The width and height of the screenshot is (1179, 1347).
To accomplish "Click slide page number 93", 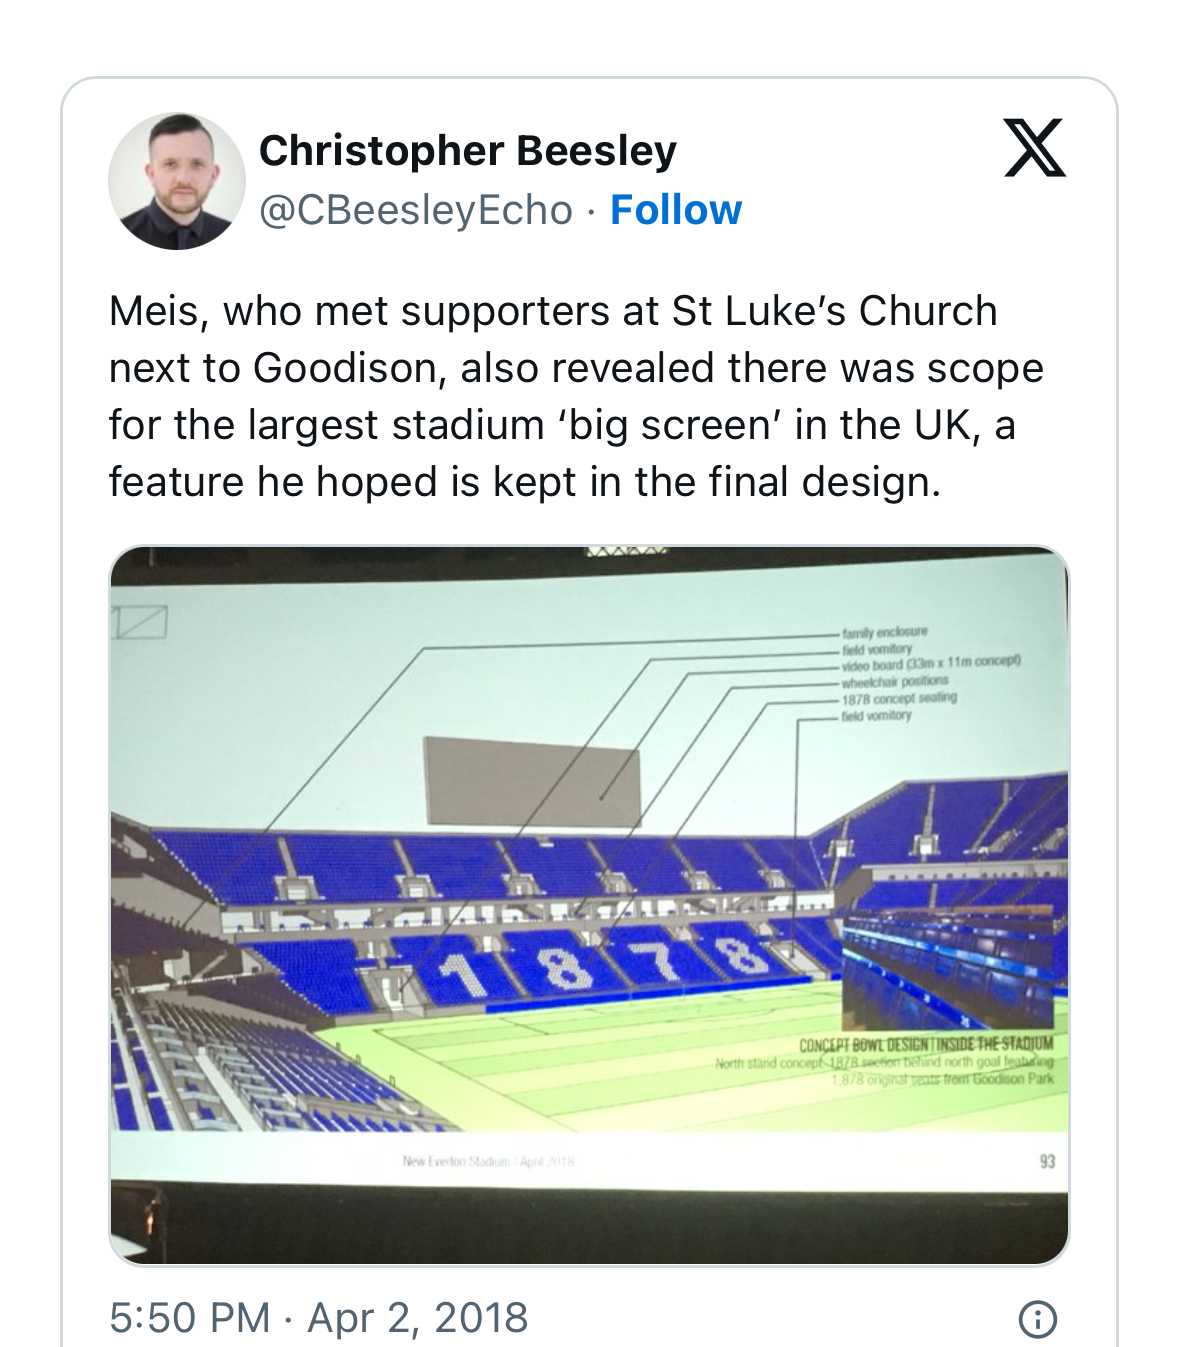I will click(x=1047, y=1161).
